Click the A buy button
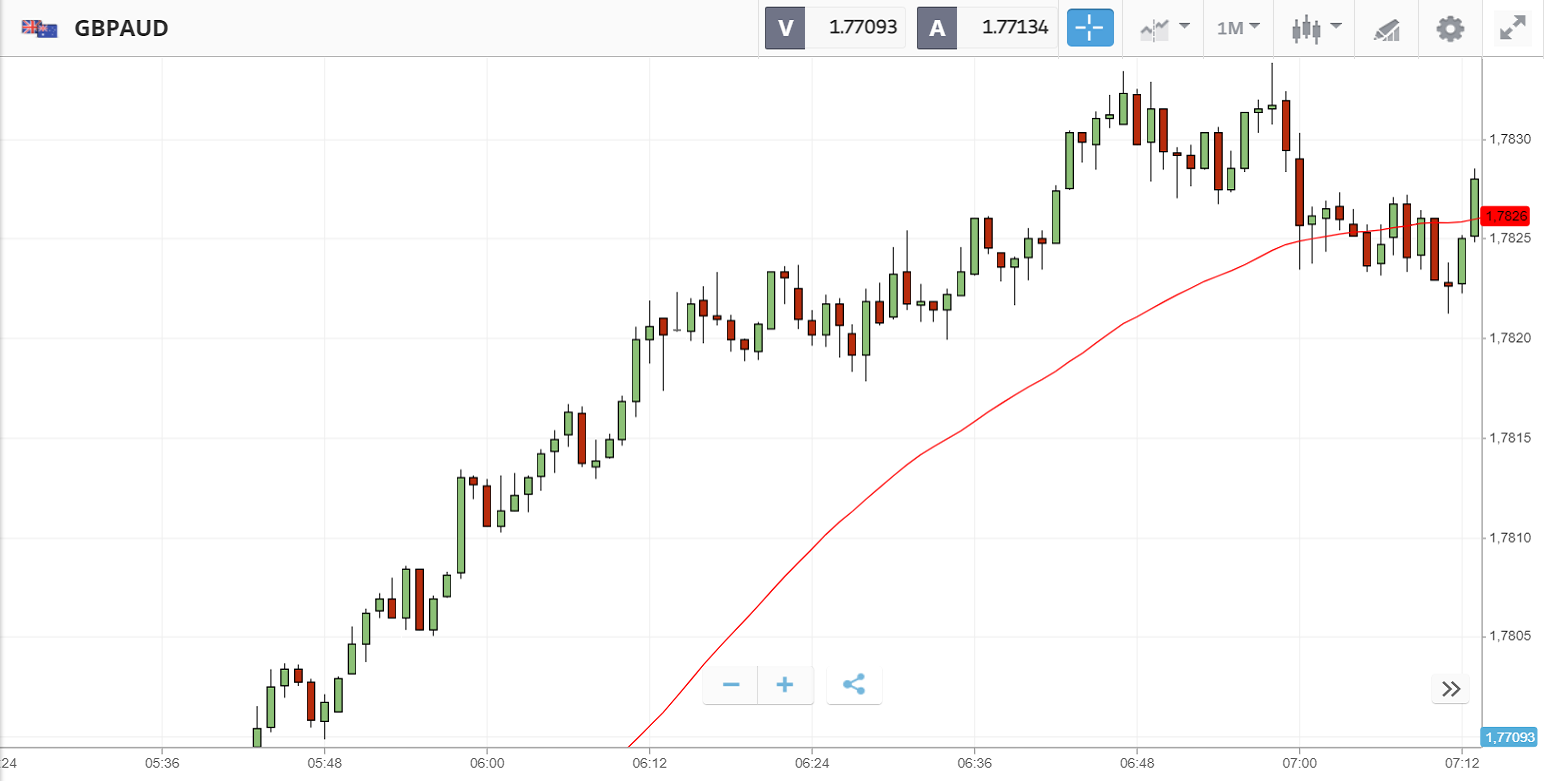The width and height of the screenshot is (1544, 781). tap(937, 28)
